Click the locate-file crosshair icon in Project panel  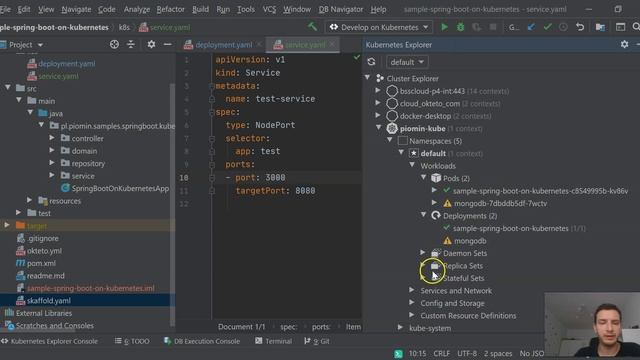pos(114,44)
